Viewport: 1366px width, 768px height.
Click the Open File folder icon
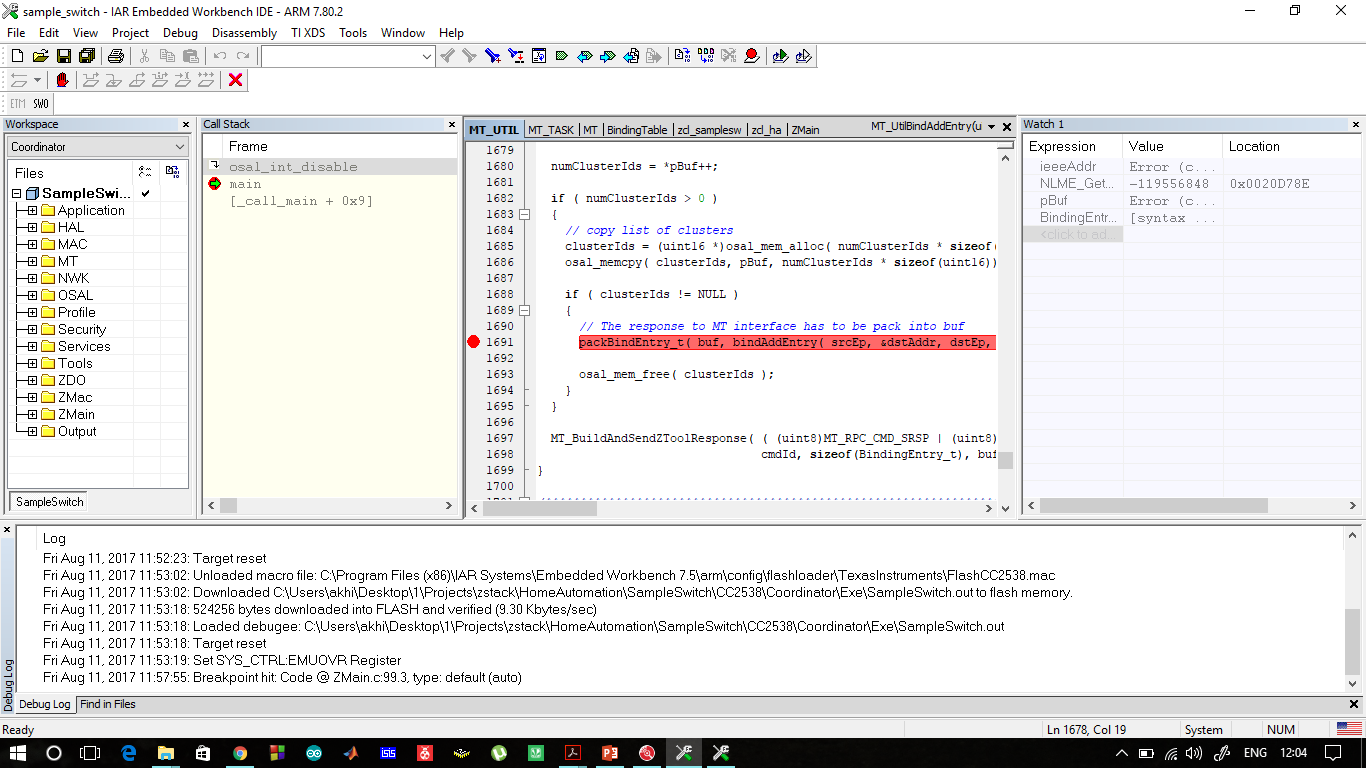coord(40,56)
